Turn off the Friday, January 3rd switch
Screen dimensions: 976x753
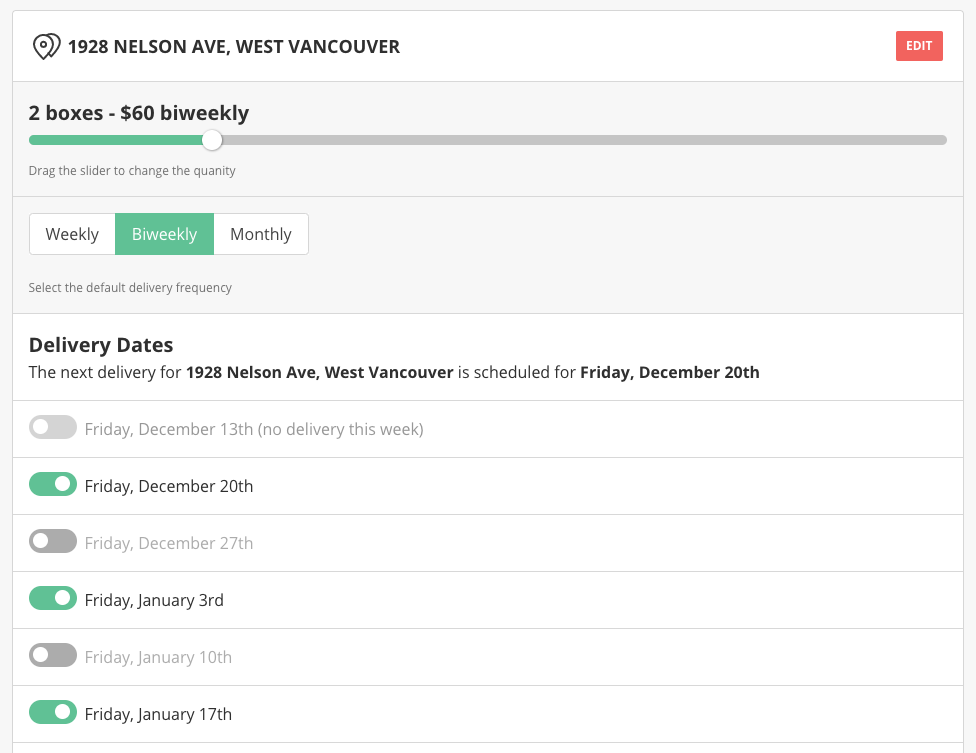[53, 599]
